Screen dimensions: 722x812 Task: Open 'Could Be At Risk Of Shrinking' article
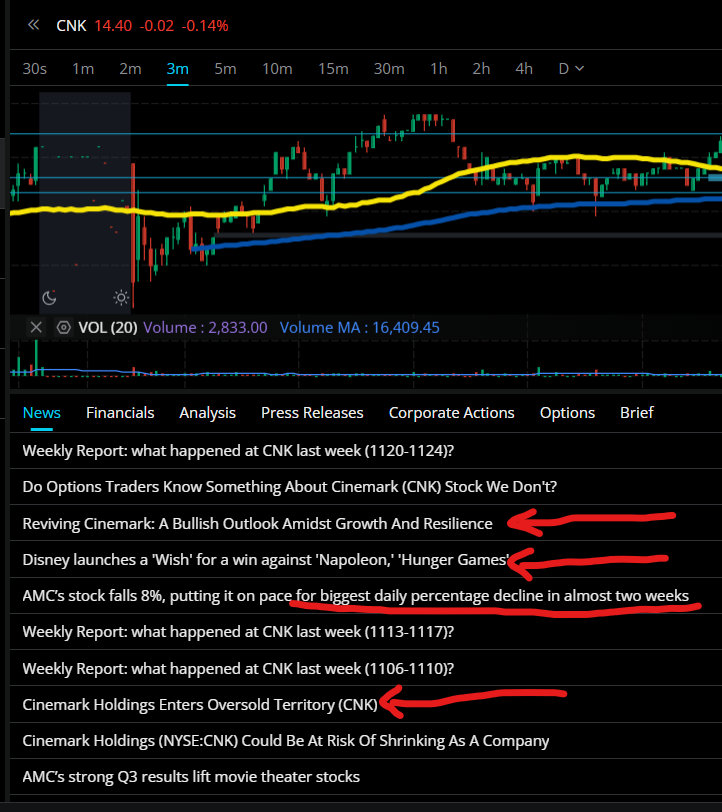pyautogui.click(x=366, y=741)
